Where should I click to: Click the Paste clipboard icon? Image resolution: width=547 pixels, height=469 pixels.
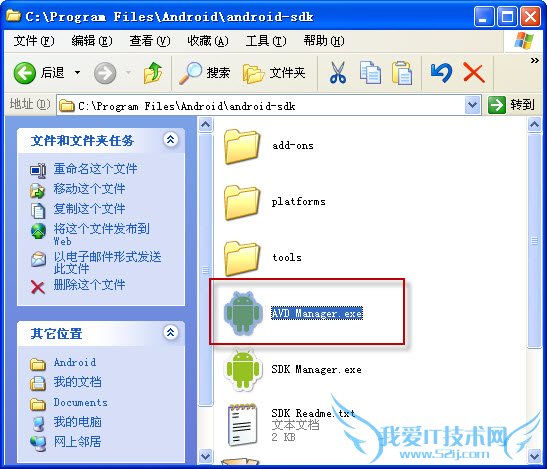(x=402, y=73)
